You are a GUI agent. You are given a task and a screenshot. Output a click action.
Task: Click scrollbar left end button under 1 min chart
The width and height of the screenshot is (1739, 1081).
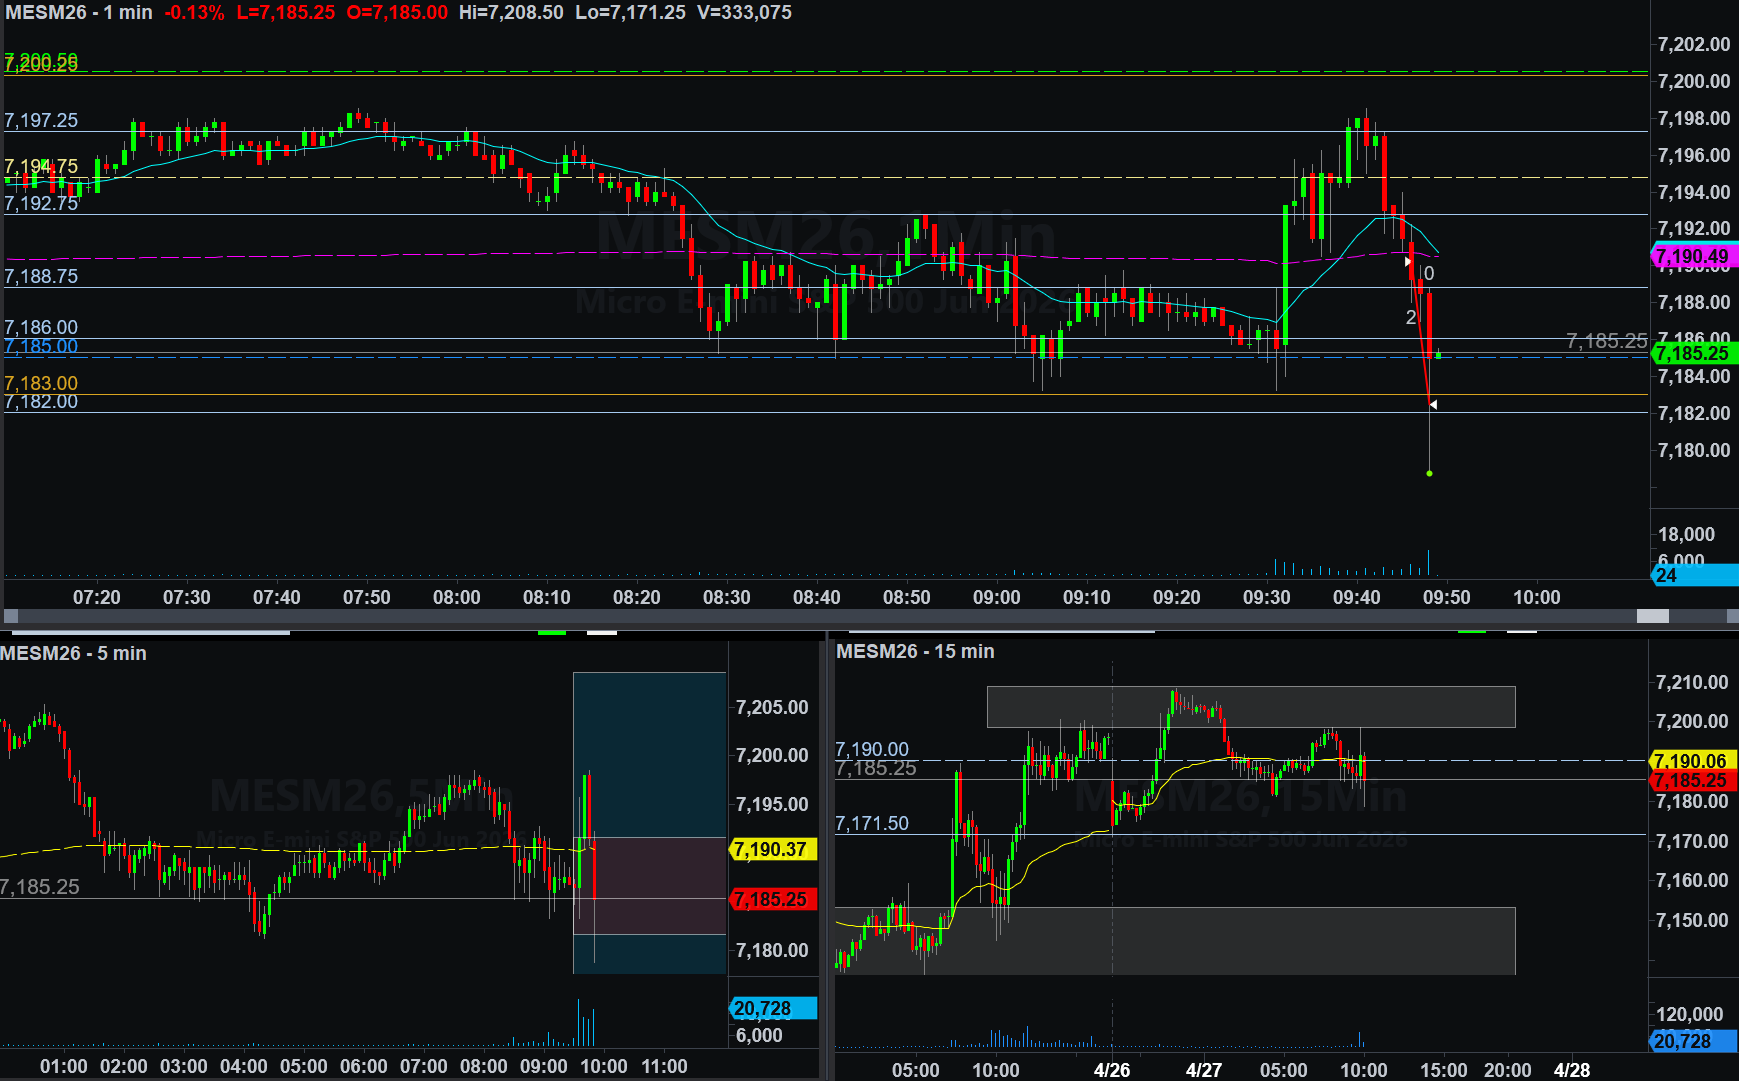tap(11, 616)
